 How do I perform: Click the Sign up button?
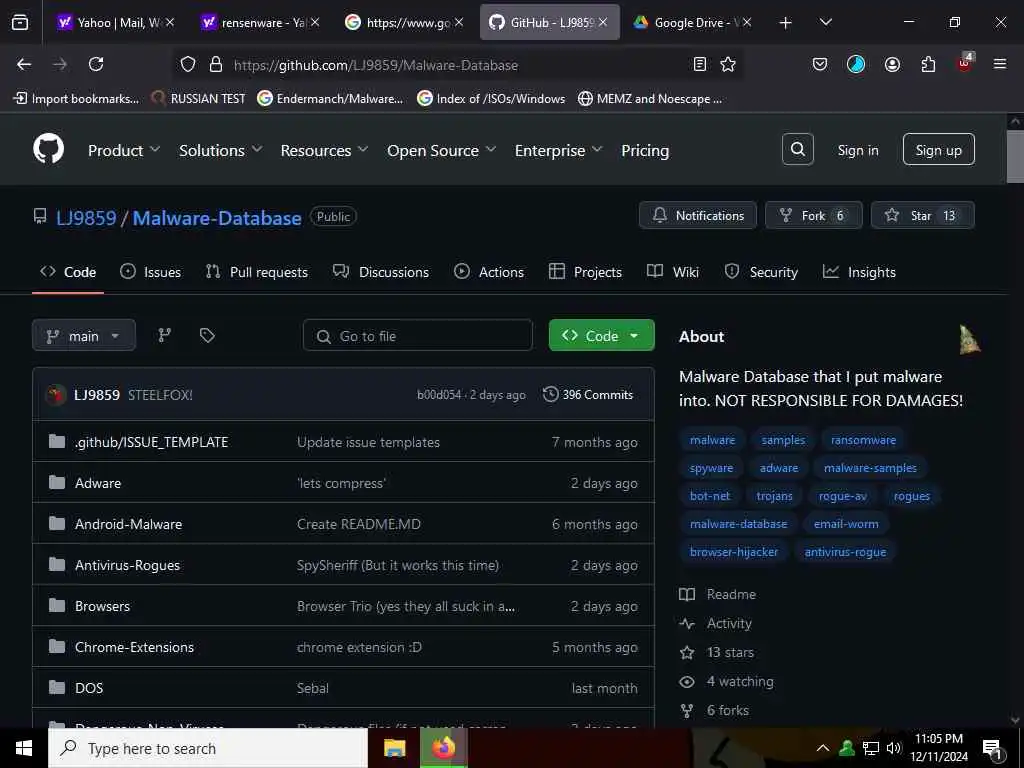click(938, 150)
